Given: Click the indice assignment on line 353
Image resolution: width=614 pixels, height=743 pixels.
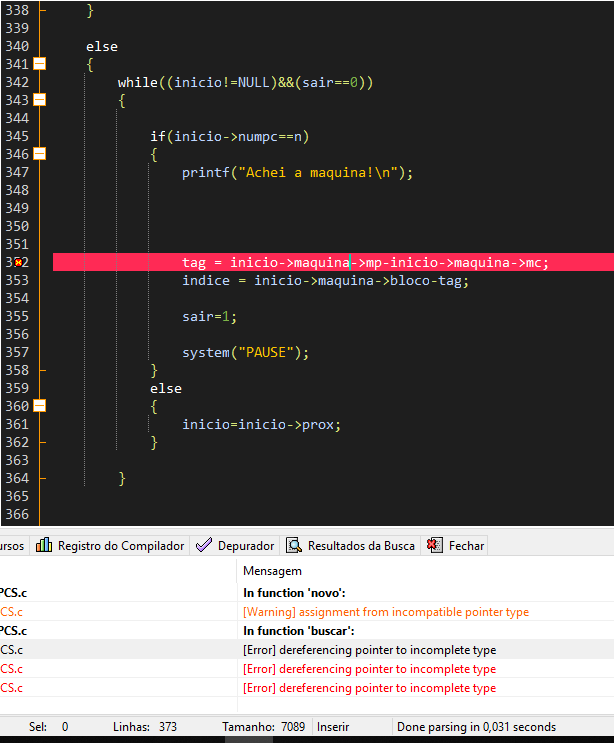Looking at the screenshot, I should 325,281.
